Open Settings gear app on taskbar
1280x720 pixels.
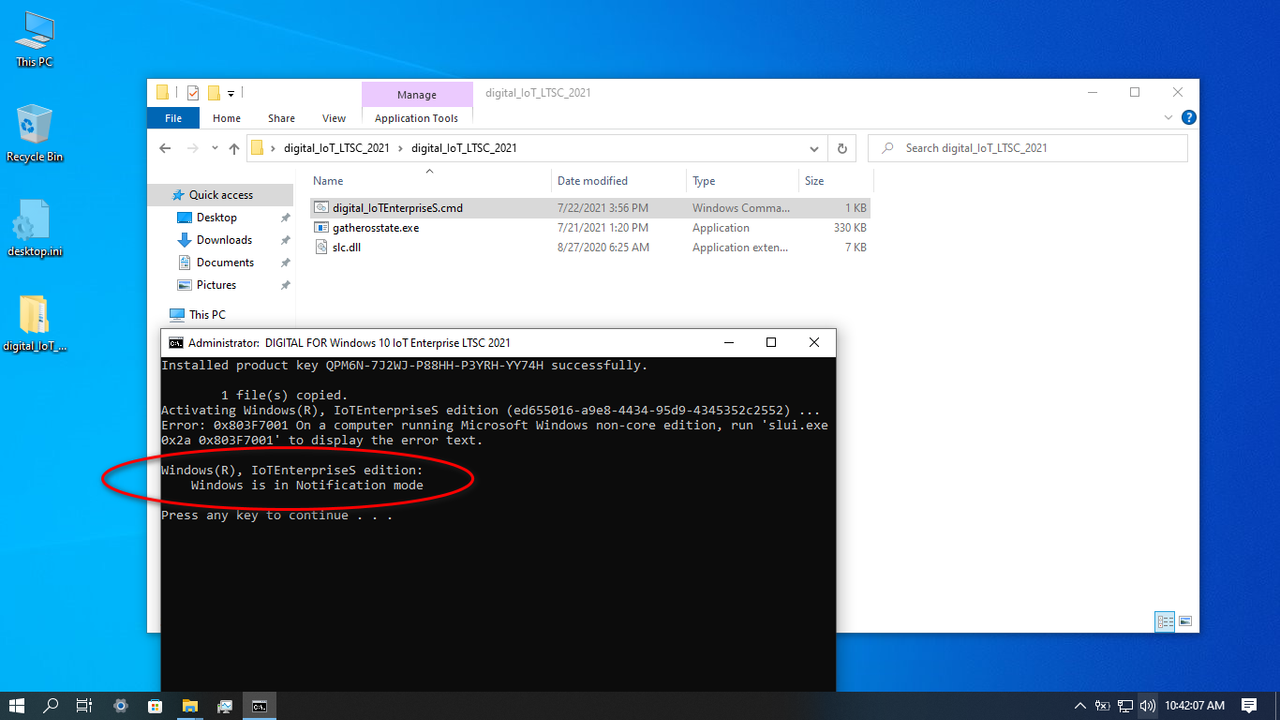click(x=121, y=705)
